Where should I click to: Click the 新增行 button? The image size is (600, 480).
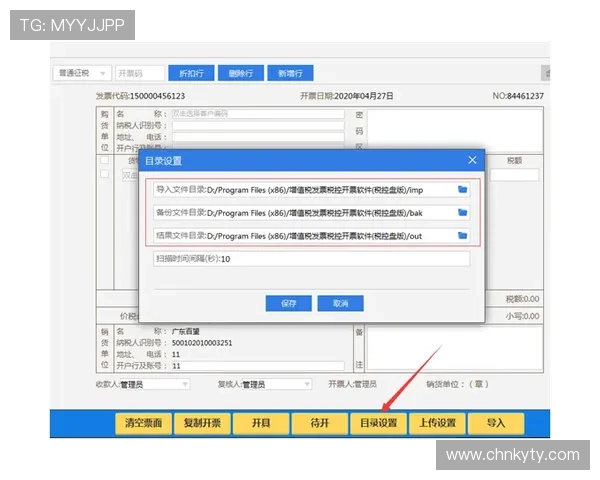tap(290, 73)
